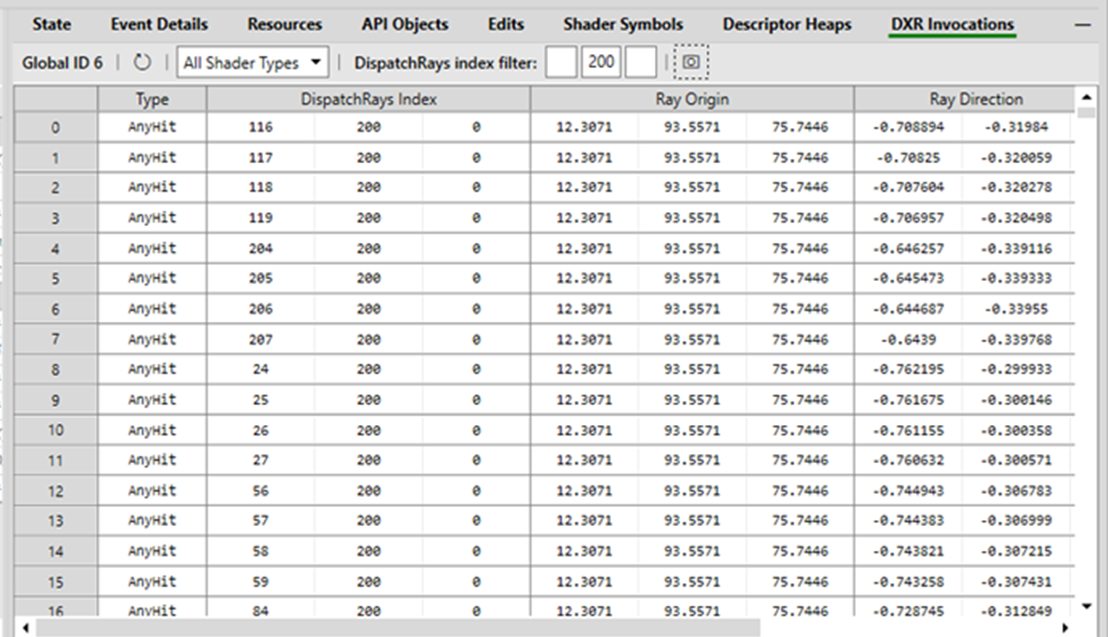The width and height of the screenshot is (1108, 637).
Task: Switch to the Resources tab
Action: [x=285, y=24]
